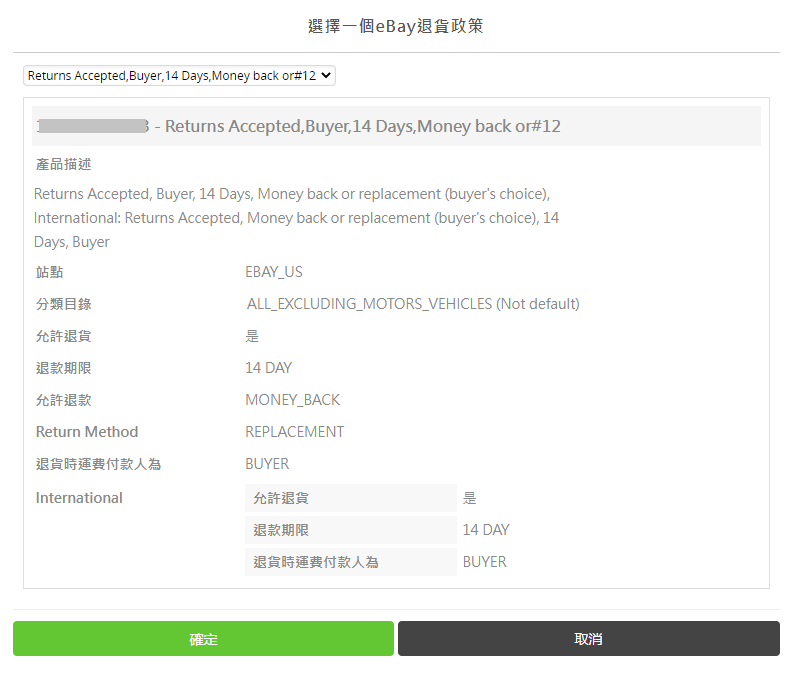The width and height of the screenshot is (796, 679).
Task: Click the MONEY_BACK value
Action: click(x=292, y=400)
